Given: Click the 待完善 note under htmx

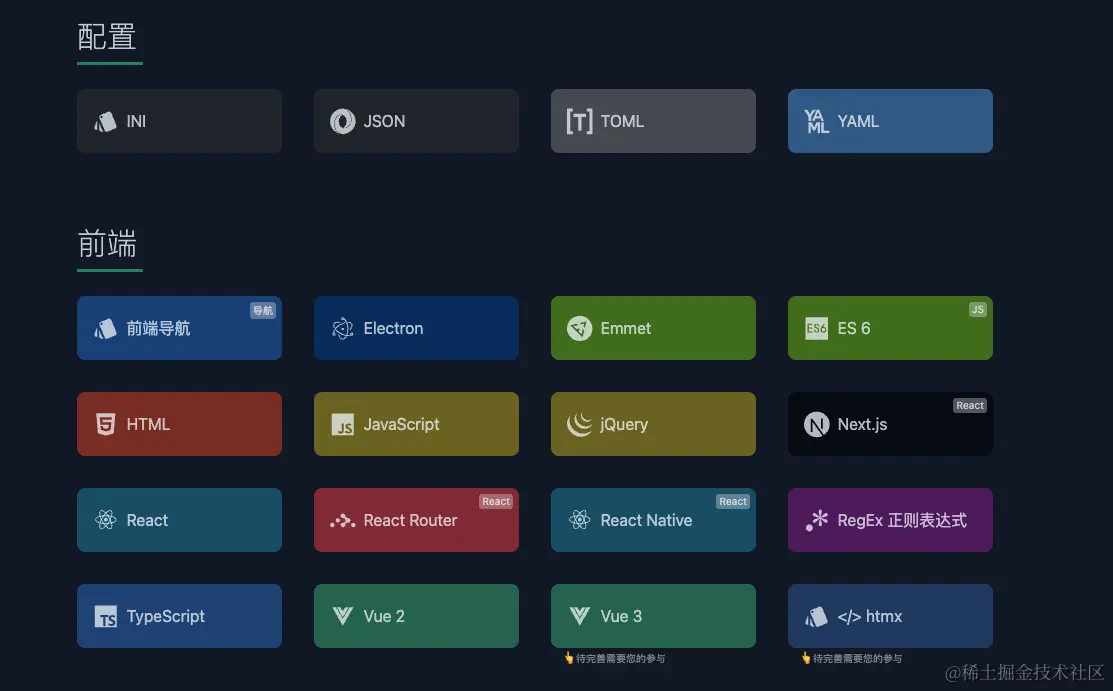Looking at the screenshot, I should pyautogui.click(x=852, y=658).
